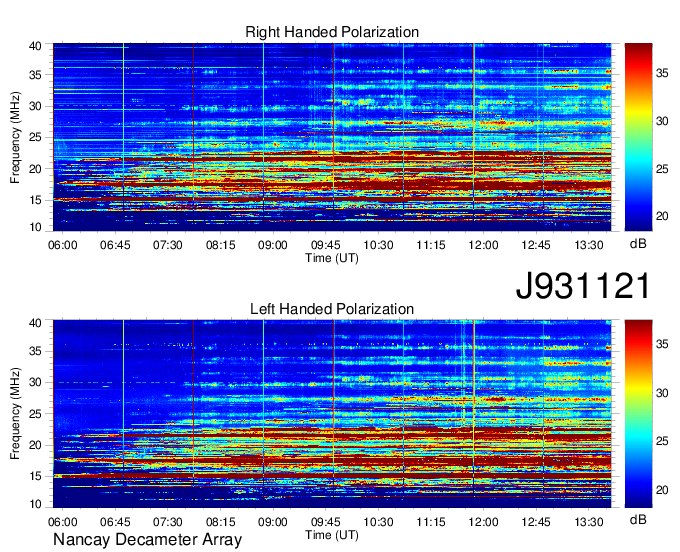Select the J931121 observation label

pyautogui.click(x=582, y=286)
